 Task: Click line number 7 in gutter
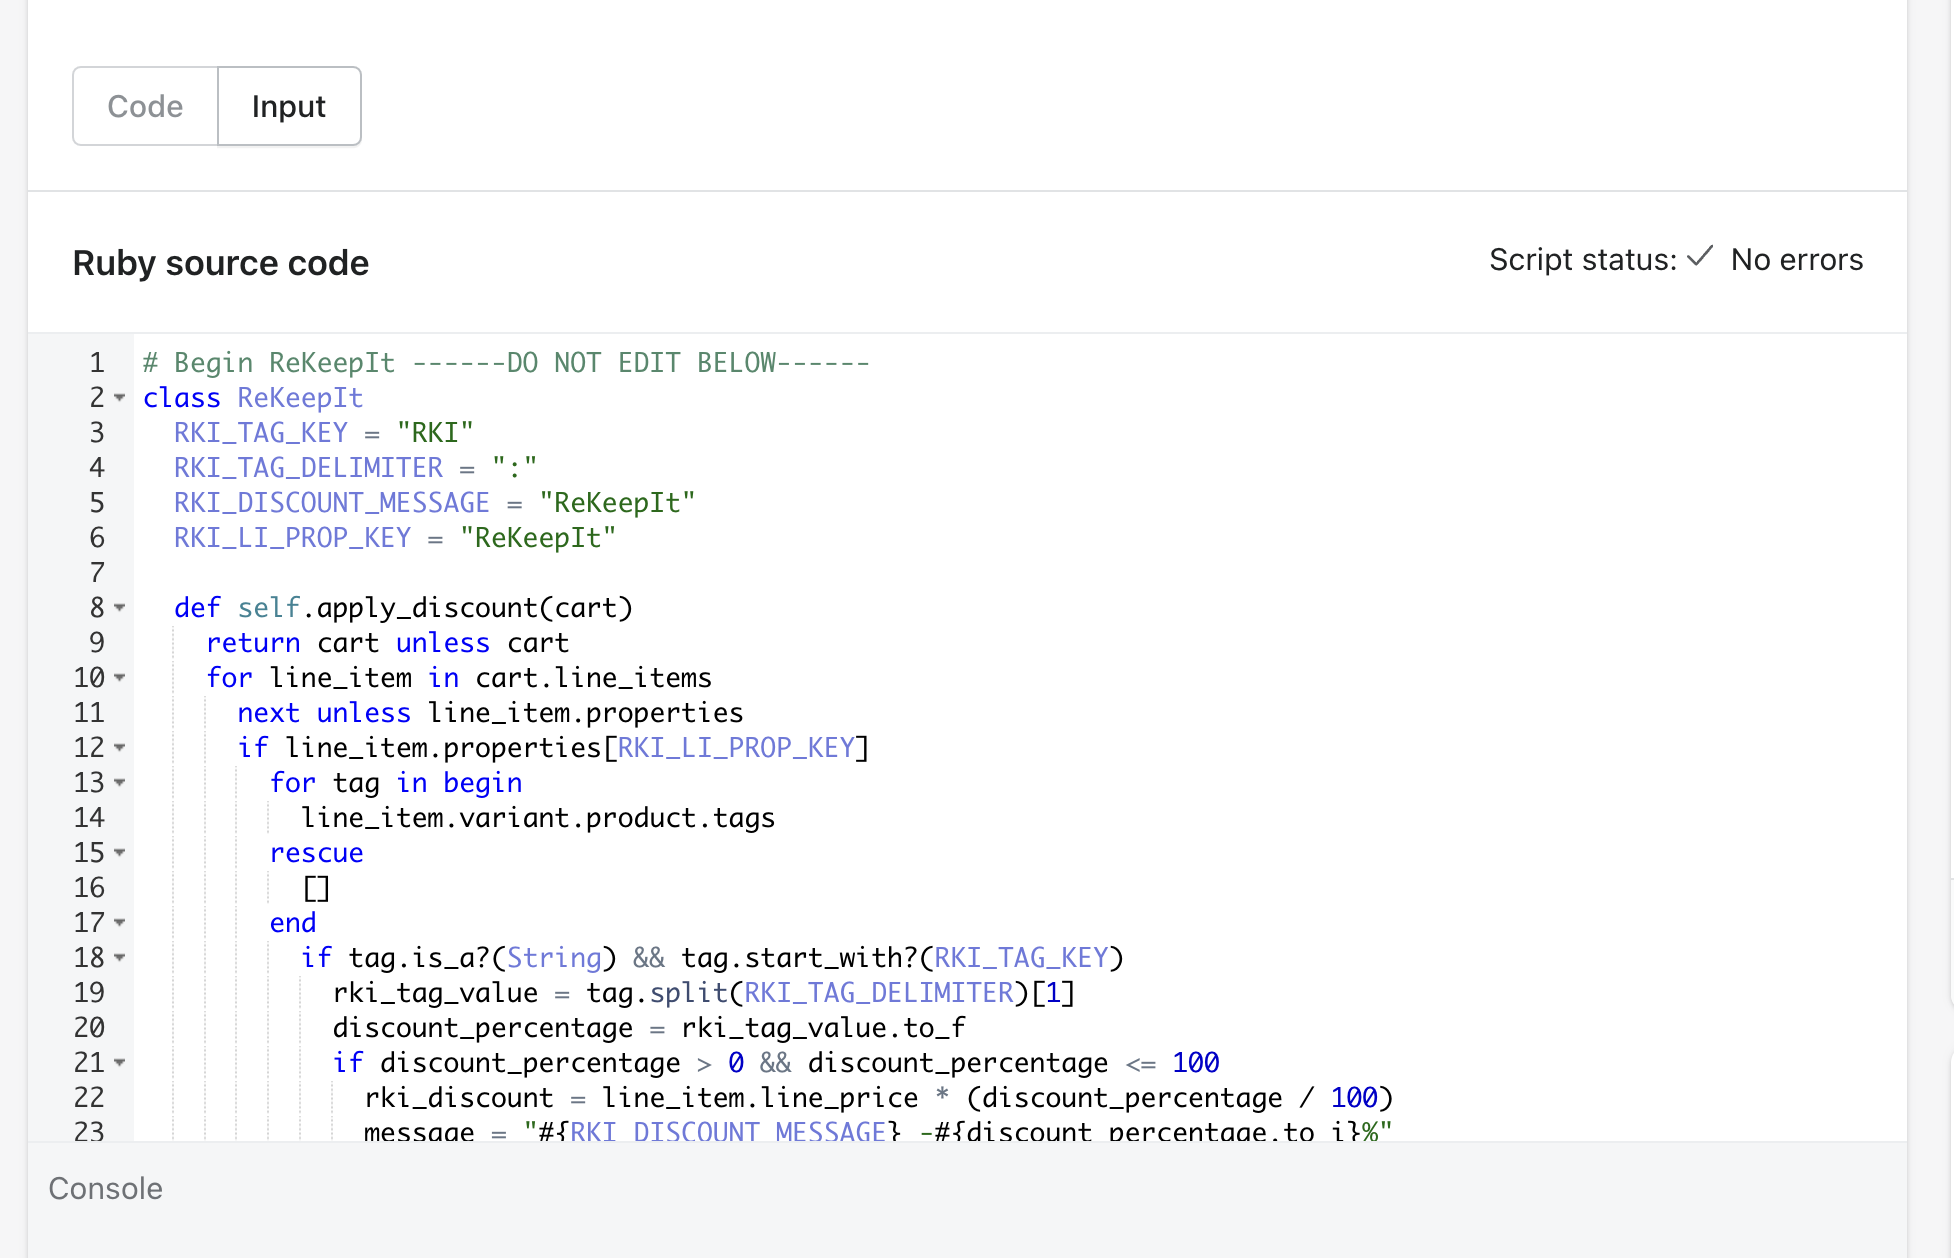click(96, 573)
